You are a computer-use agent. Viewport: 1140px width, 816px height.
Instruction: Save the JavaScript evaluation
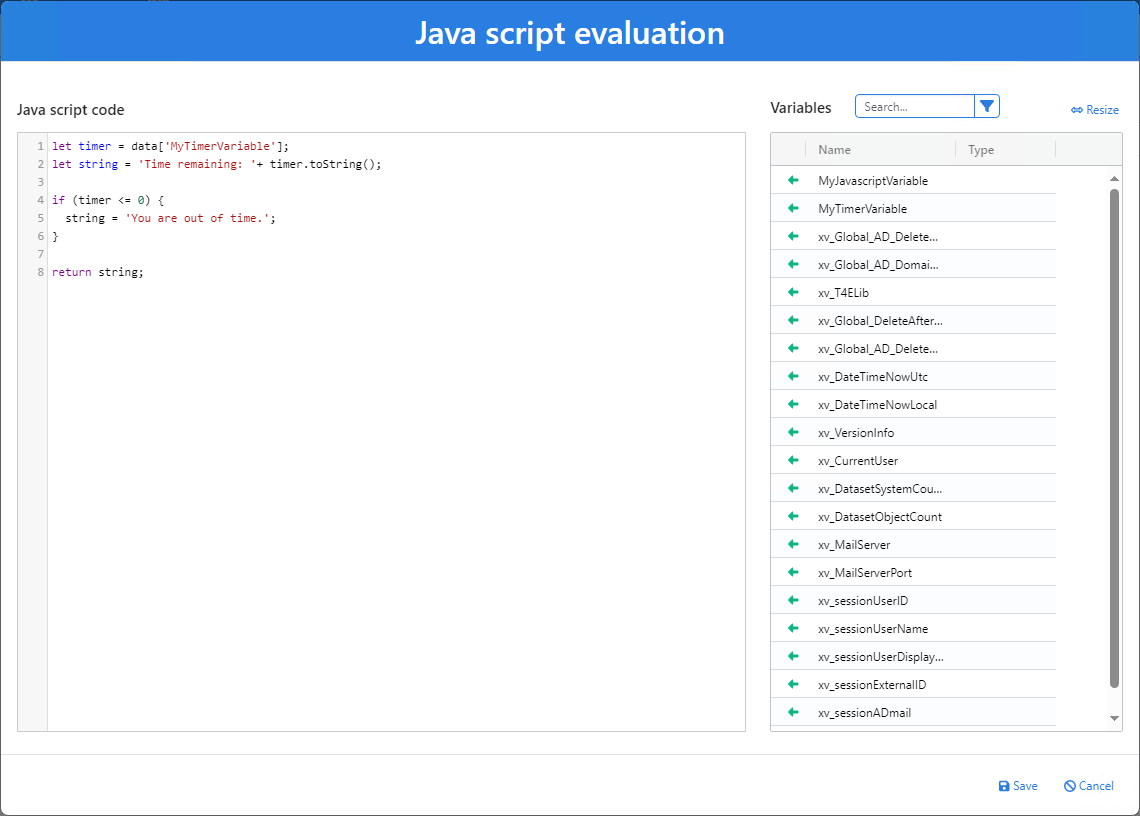1017,786
